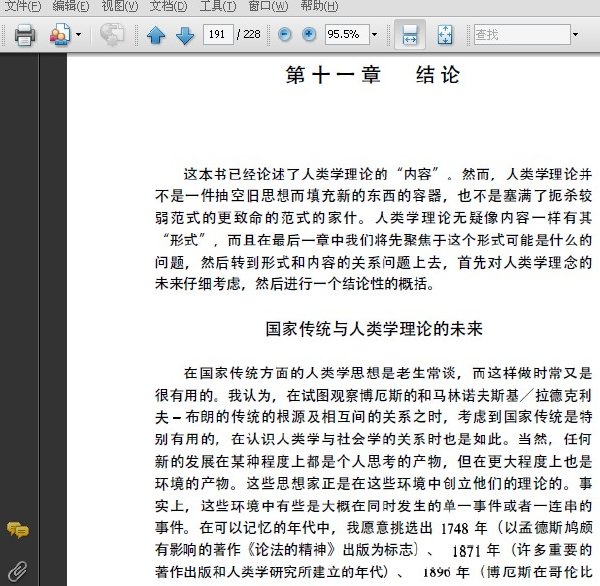Image resolution: width=600 pixels, height=586 pixels.
Task: Open the 窗口(W) menu
Action: tap(268, 6)
